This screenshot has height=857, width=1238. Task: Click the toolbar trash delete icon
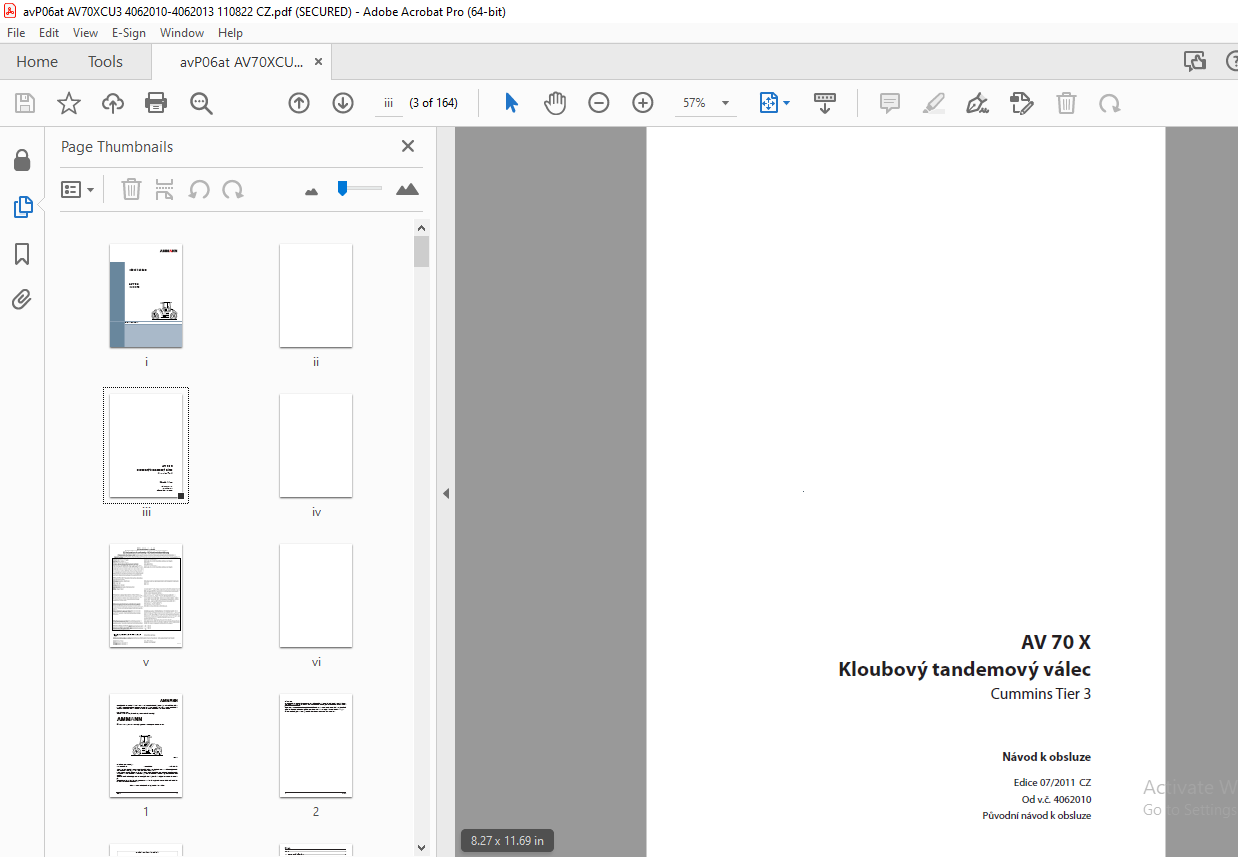click(x=1067, y=103)
